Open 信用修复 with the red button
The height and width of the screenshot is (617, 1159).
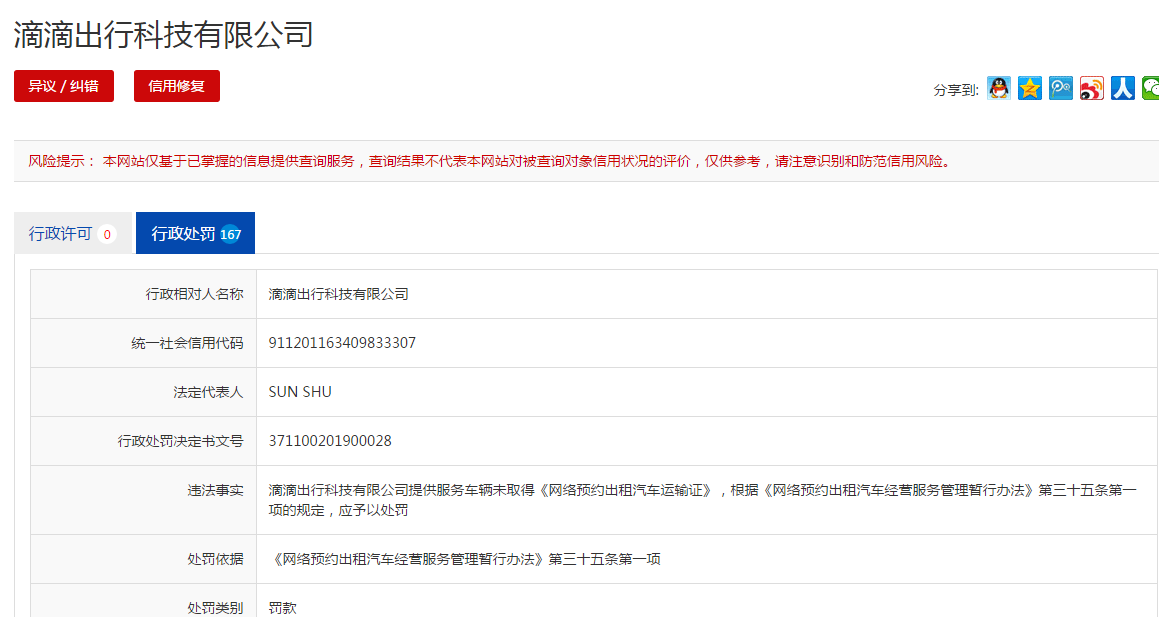tap(176, 86)
